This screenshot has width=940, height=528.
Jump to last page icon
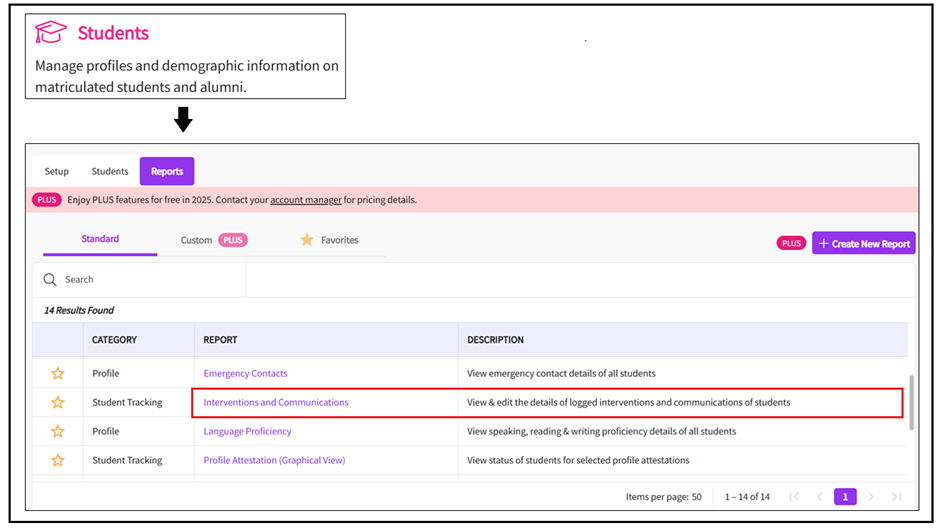pos(897,497)
